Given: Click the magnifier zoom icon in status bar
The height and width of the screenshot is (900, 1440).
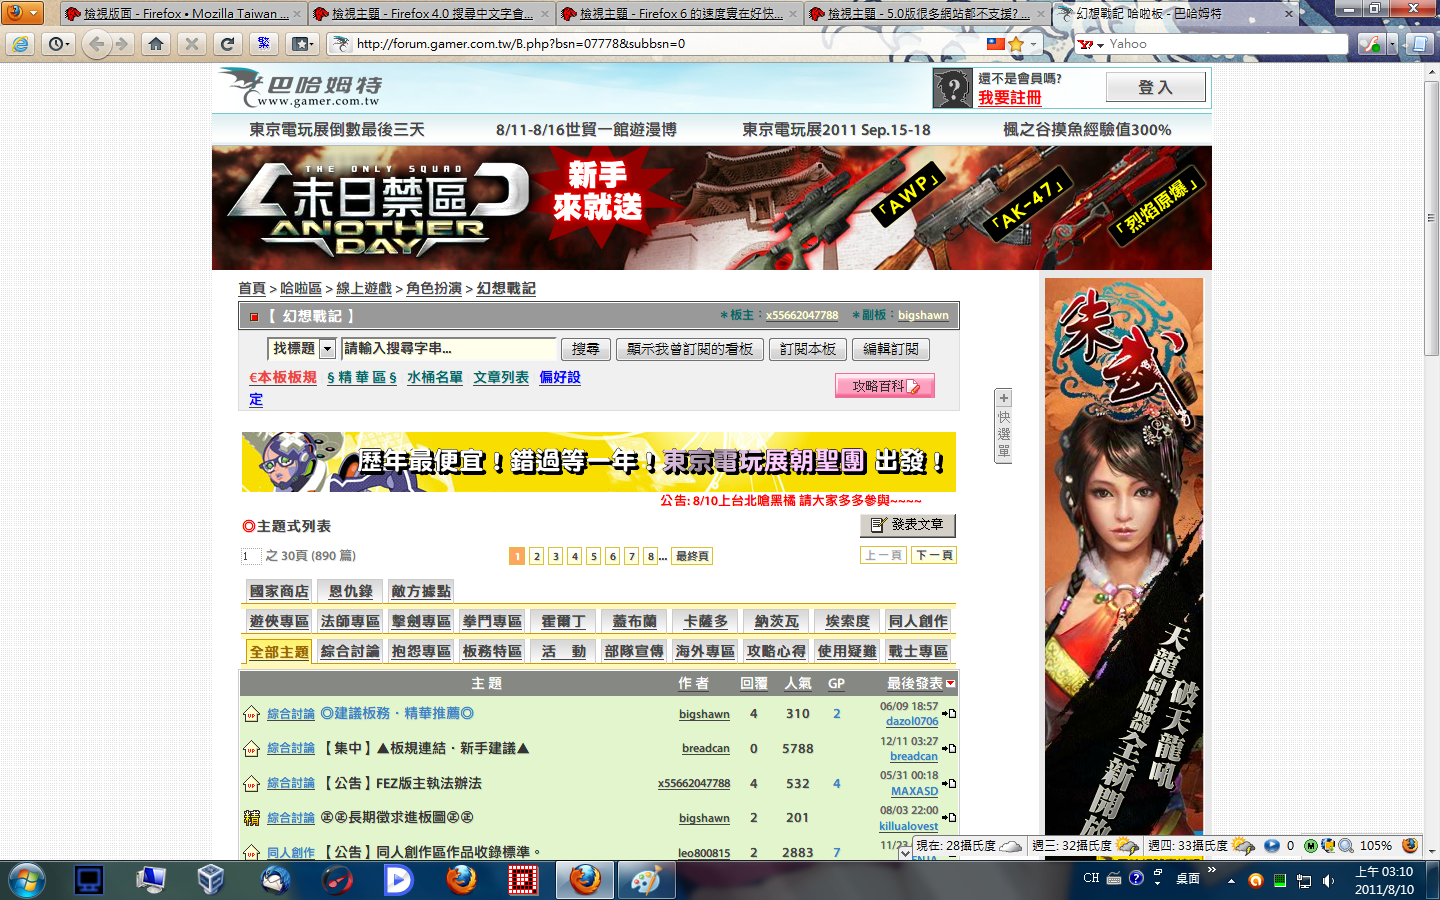Looking at the screenshot, I should [x=1346, y=846].
